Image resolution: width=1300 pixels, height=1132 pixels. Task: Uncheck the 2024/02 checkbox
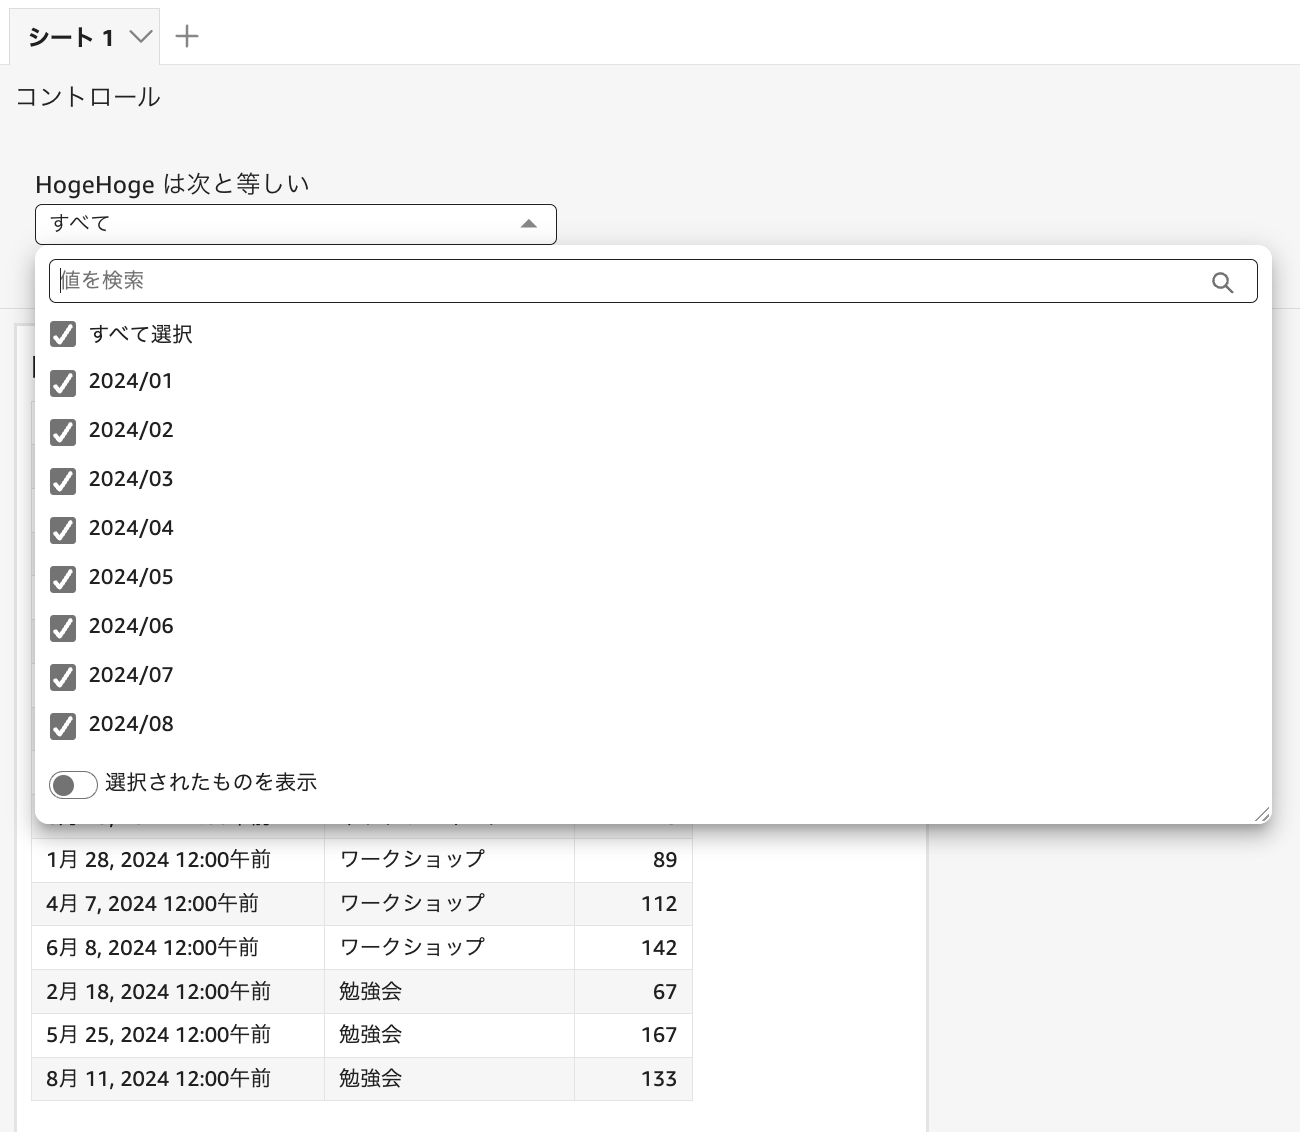(63, 432)
